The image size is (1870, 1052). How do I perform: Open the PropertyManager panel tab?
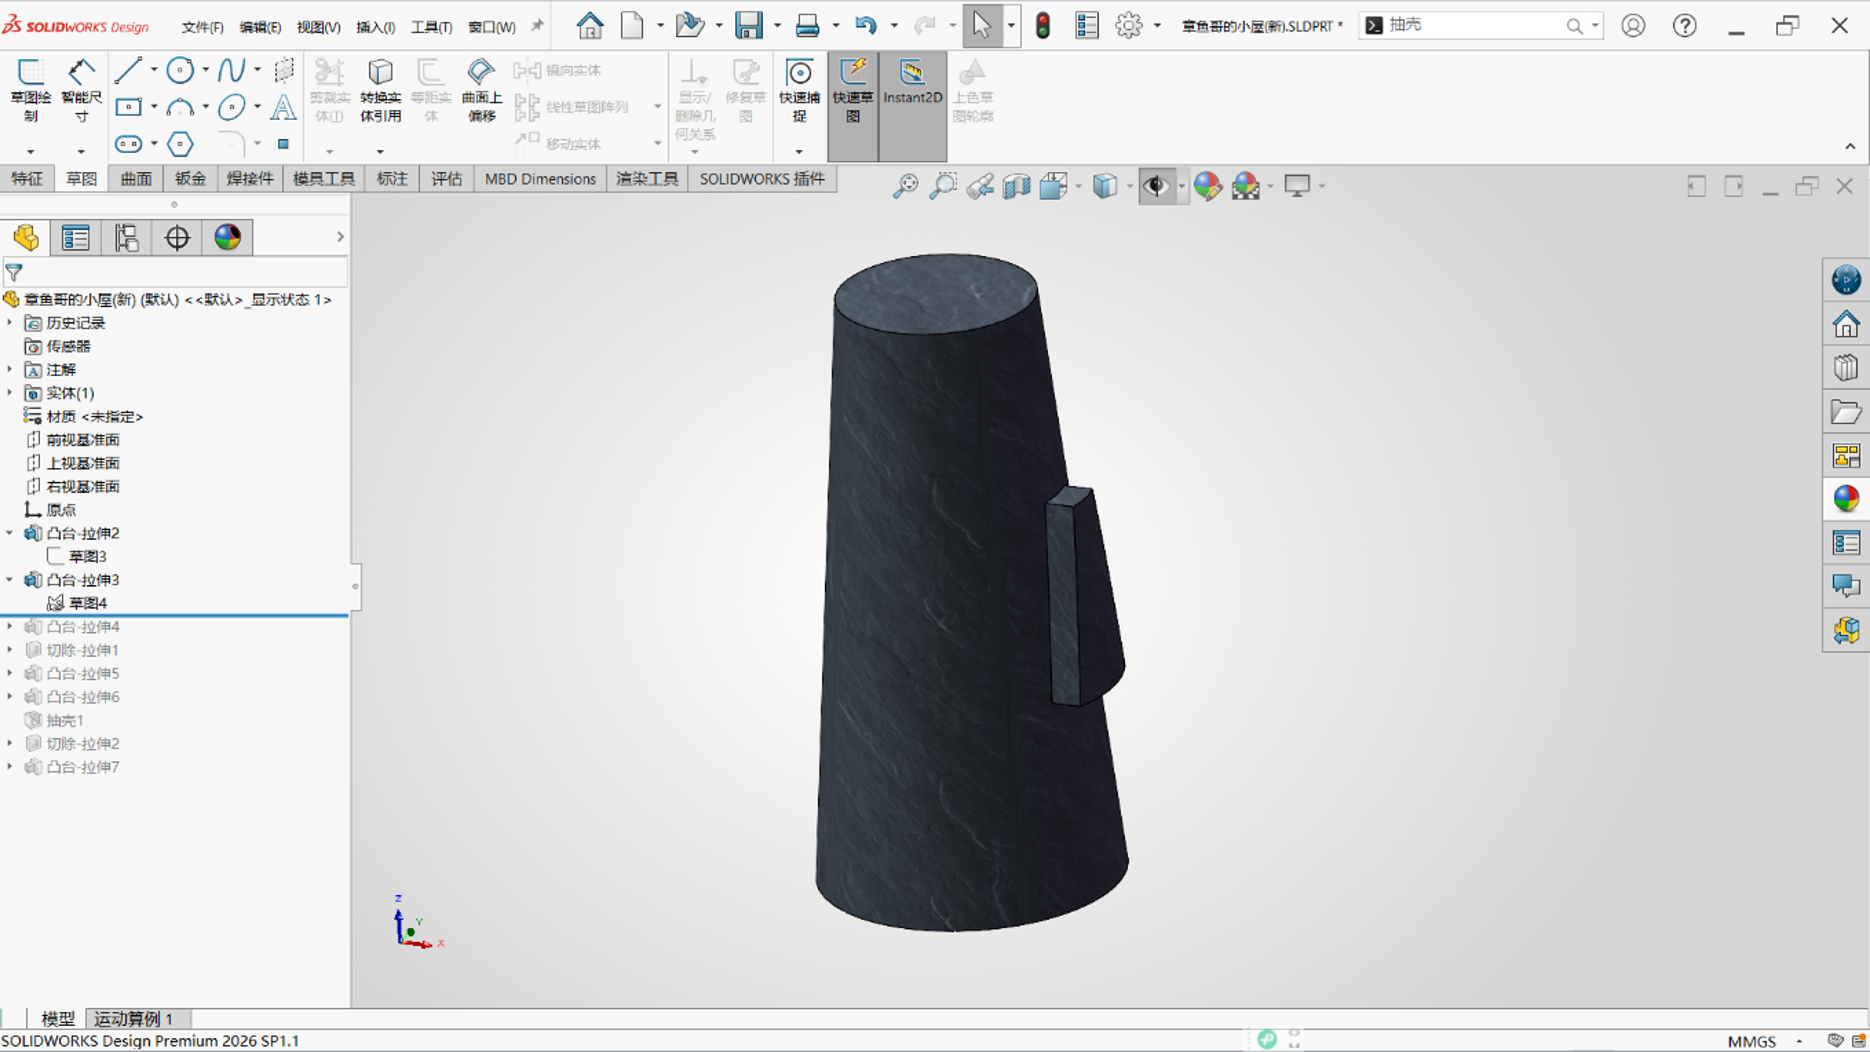pos(76,237)
